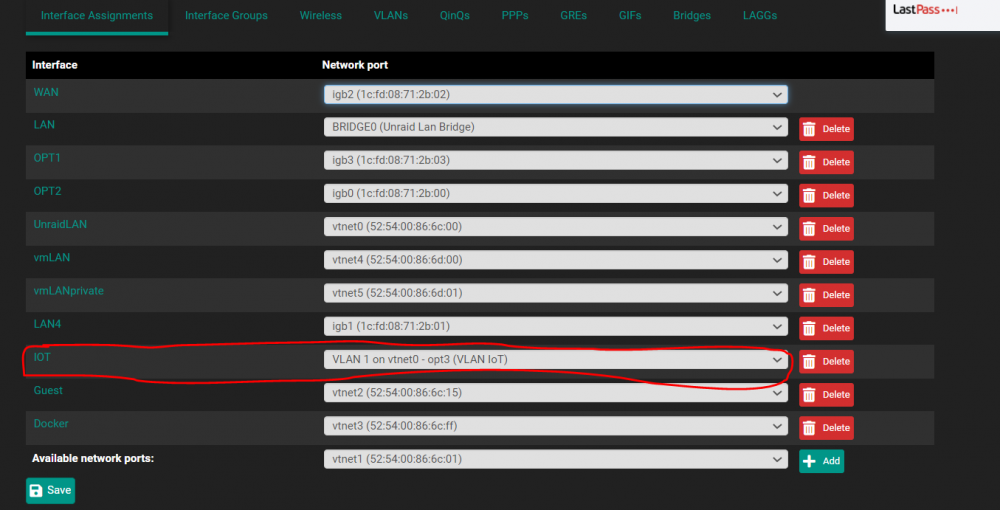Expand the OPT1 network port dropdown
Viewport: 1000px width, 510px height.
click(x=555, y=160)
